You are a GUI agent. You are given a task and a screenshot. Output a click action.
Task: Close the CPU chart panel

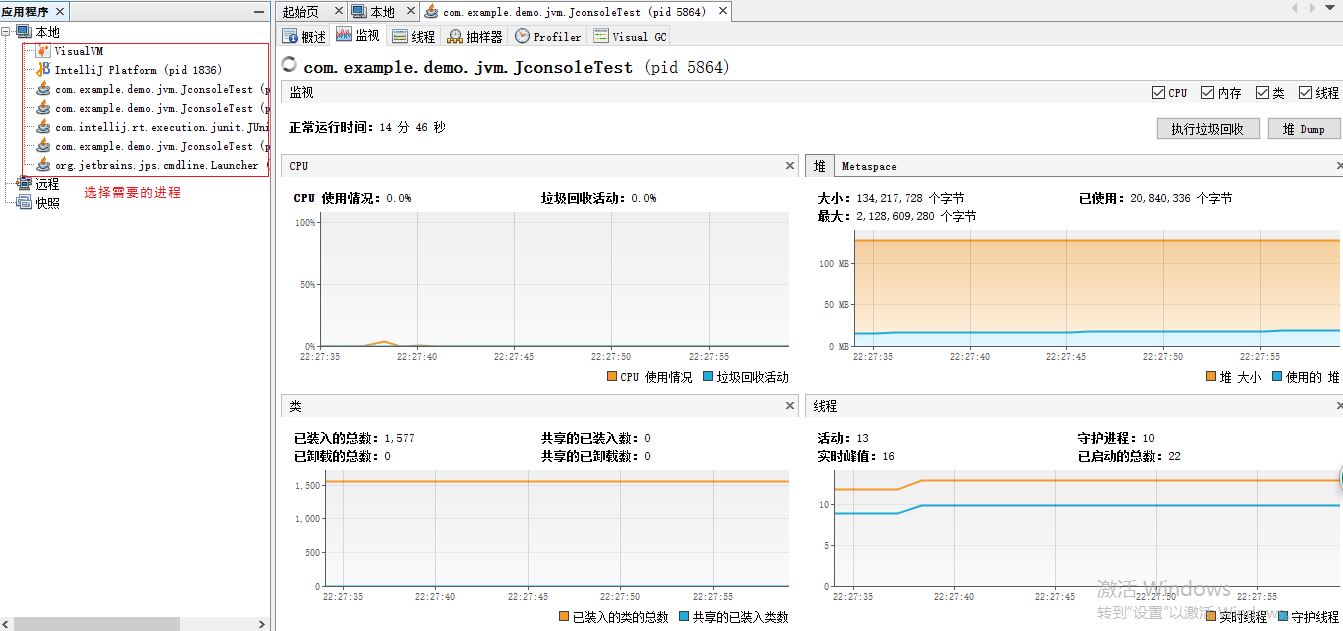(790, 165)
